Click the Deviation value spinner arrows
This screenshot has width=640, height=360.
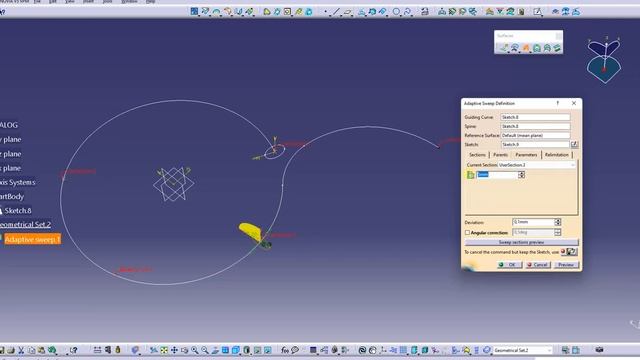[x=558, y=222]
